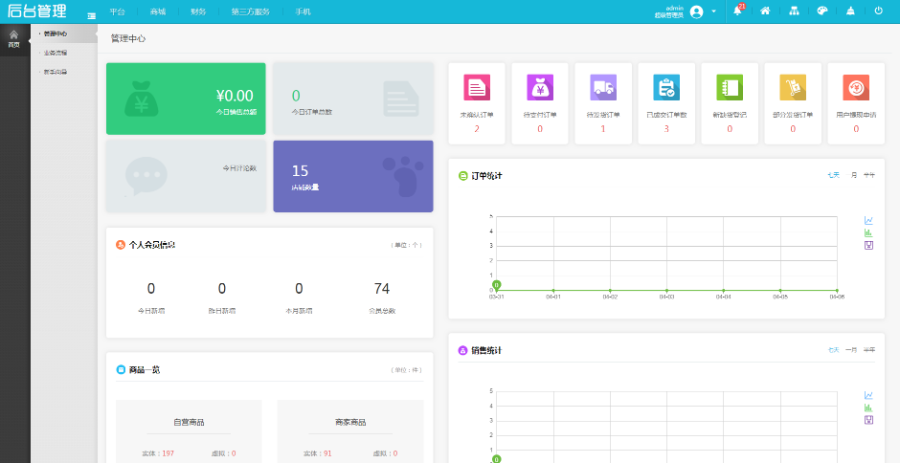The width and height of the screenshot is (900, 463).
Task: Open the 财务 top menu
Action: pos(198,12)
